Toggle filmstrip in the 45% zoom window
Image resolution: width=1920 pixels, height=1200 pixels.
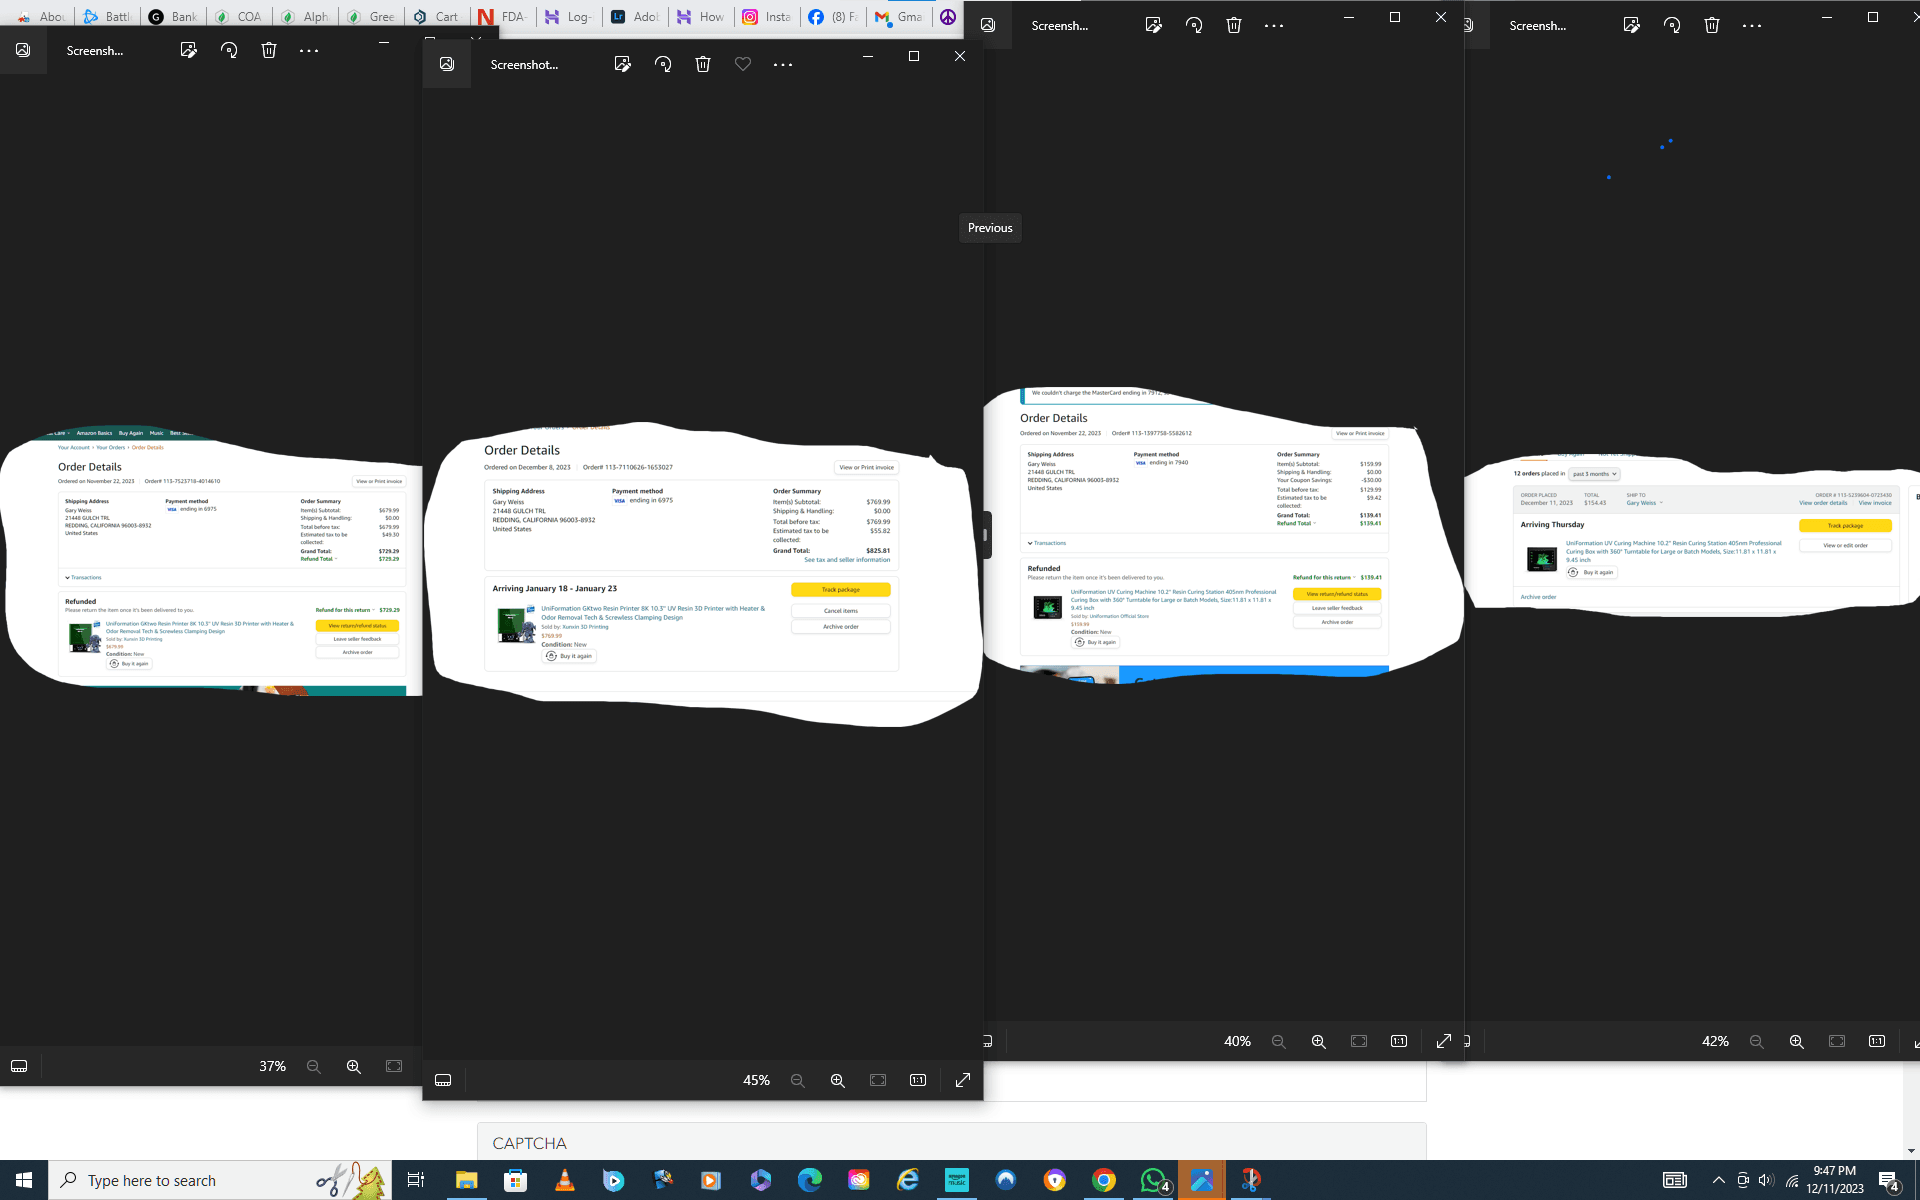pyautogui.click(x=443, y=1080)
